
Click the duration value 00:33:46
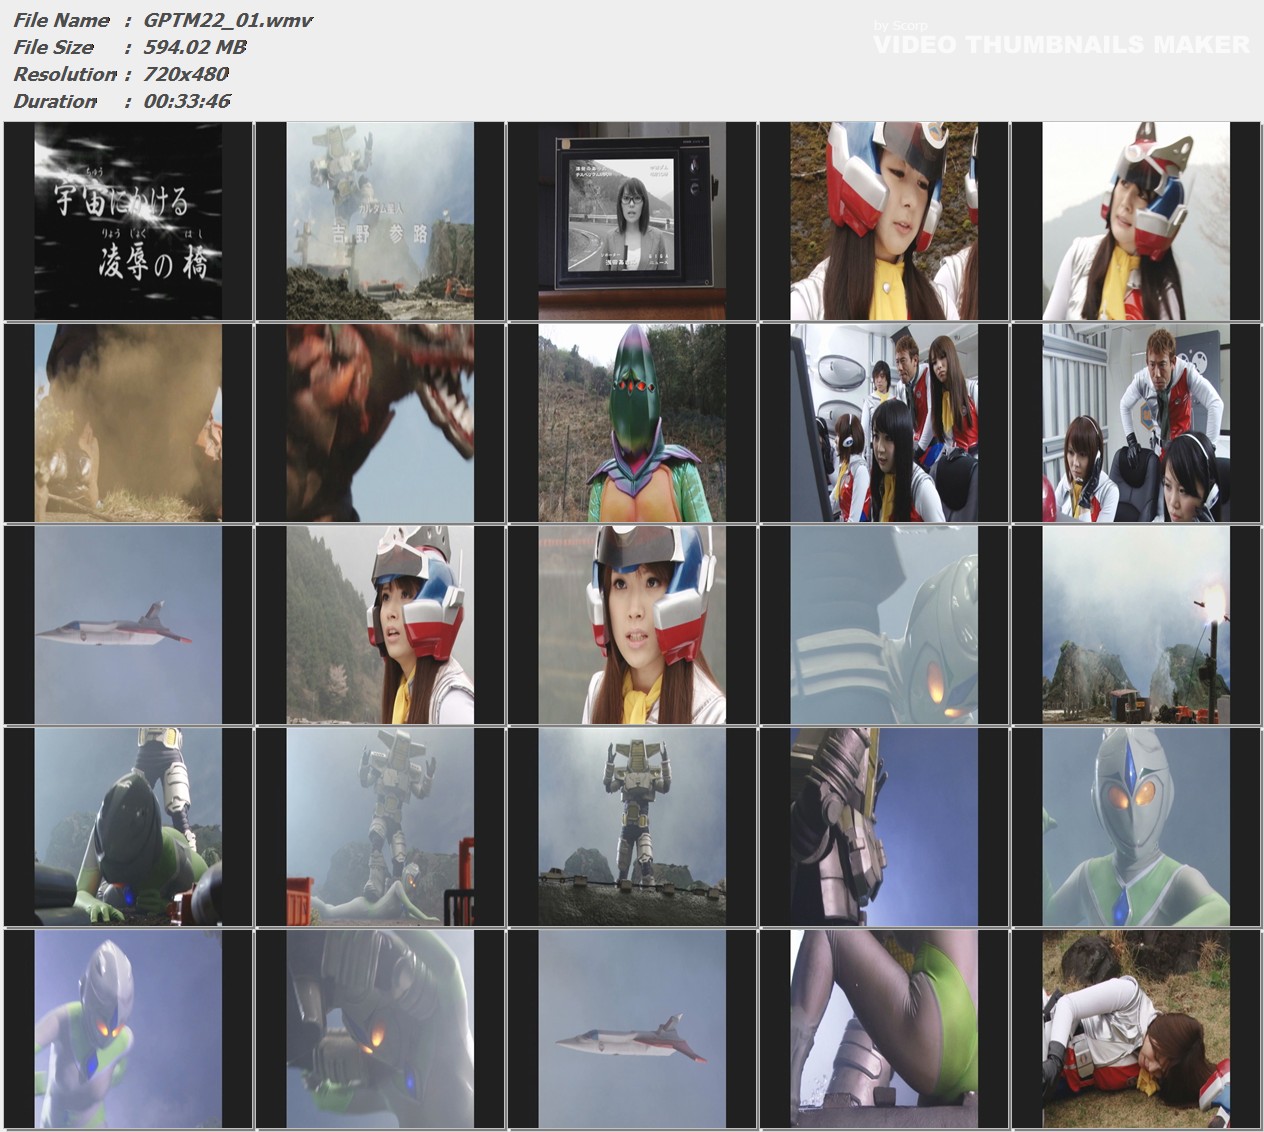coord(188,101)
